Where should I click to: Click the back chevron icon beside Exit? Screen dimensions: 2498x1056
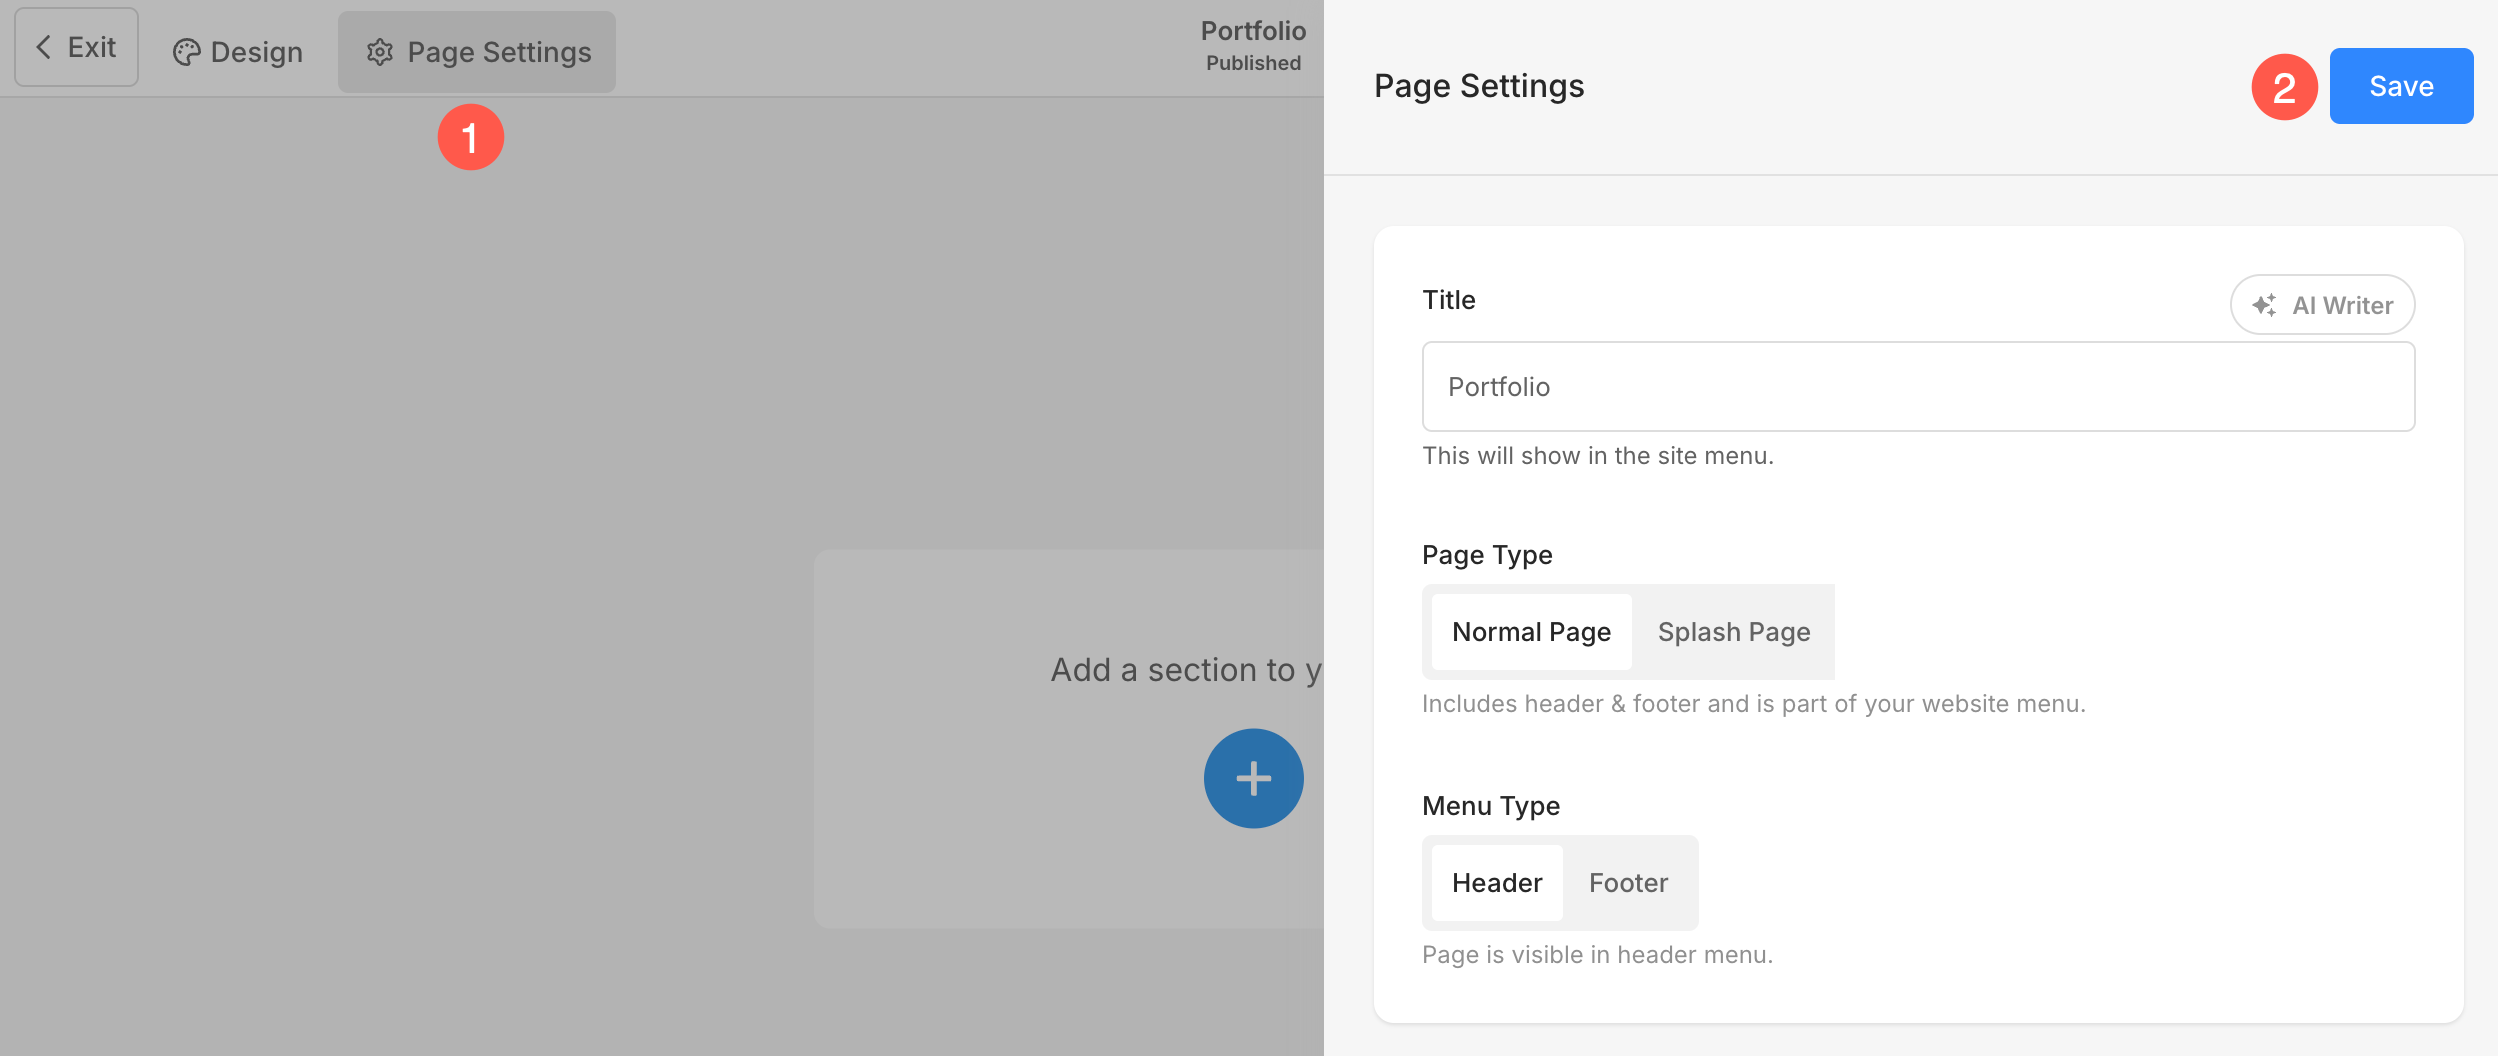[x=43, y=47]
